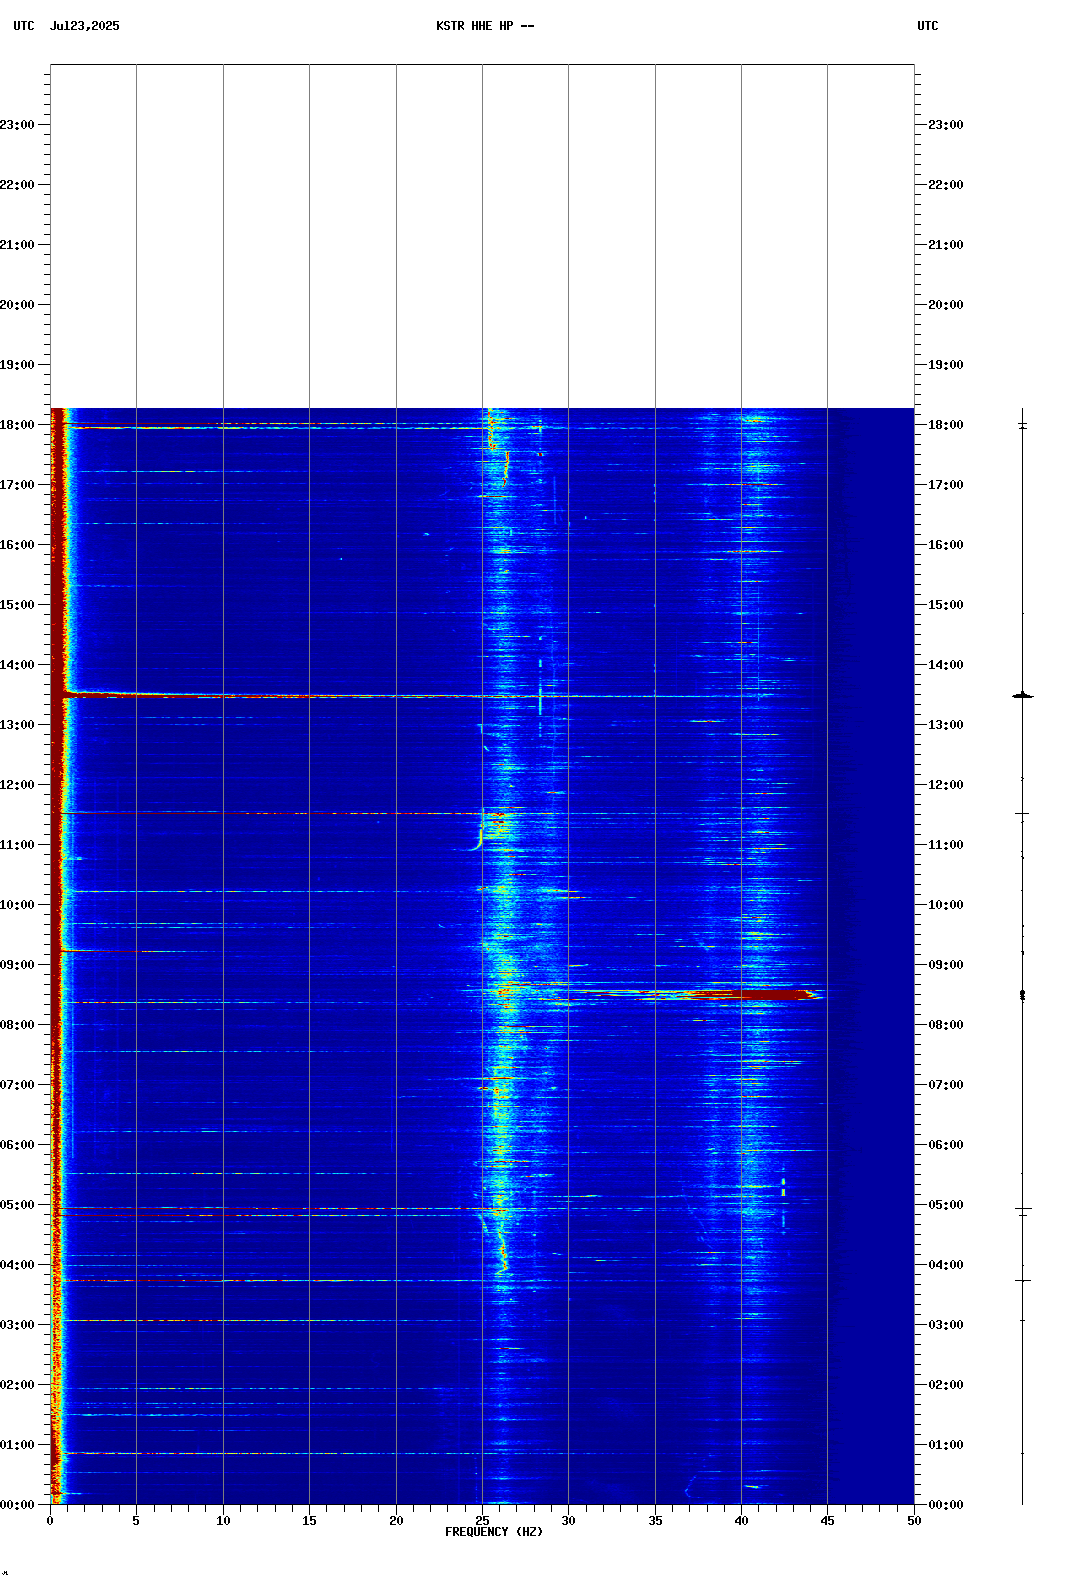This screenshot has height=1584, width=1066.
Task: Click the 02:00 label on the right time axis
Action: point(946,1385)
